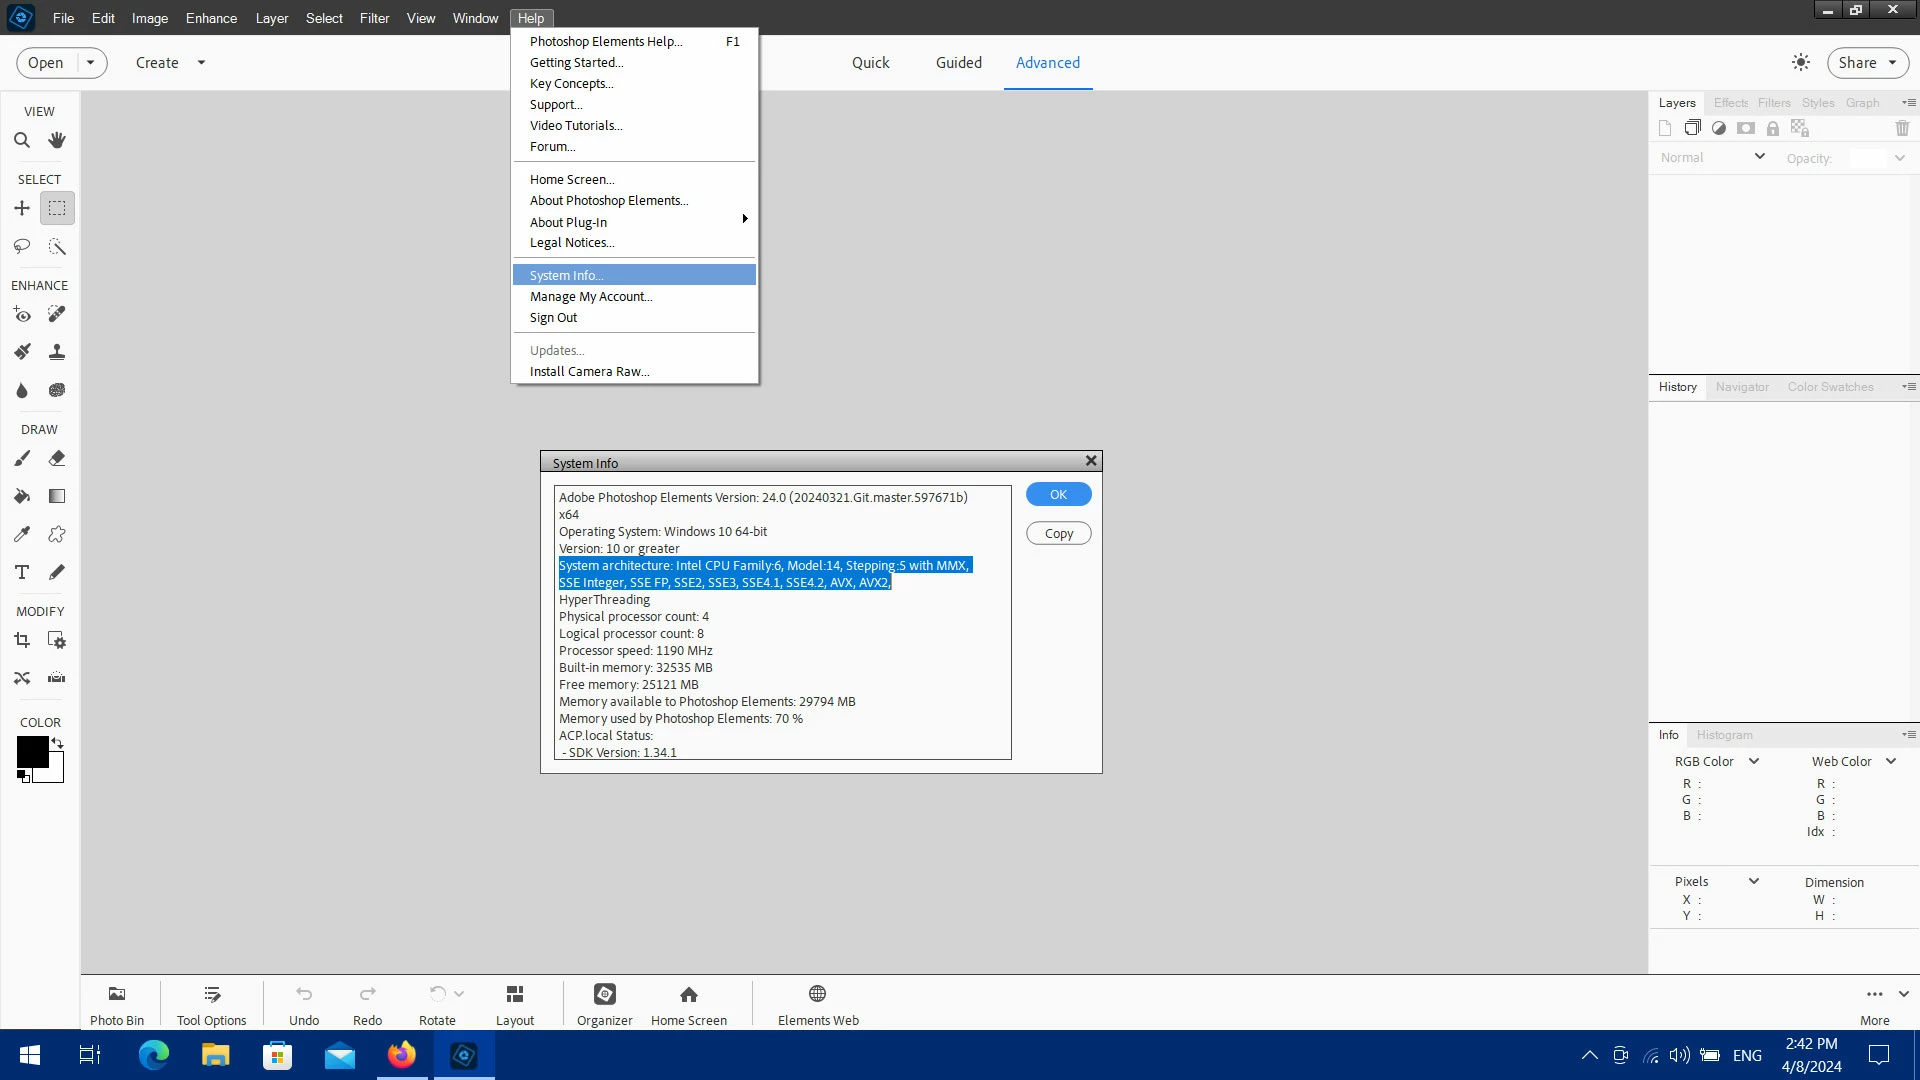Select the Hand tool
1920x1080 pixels.
point(57,140)
